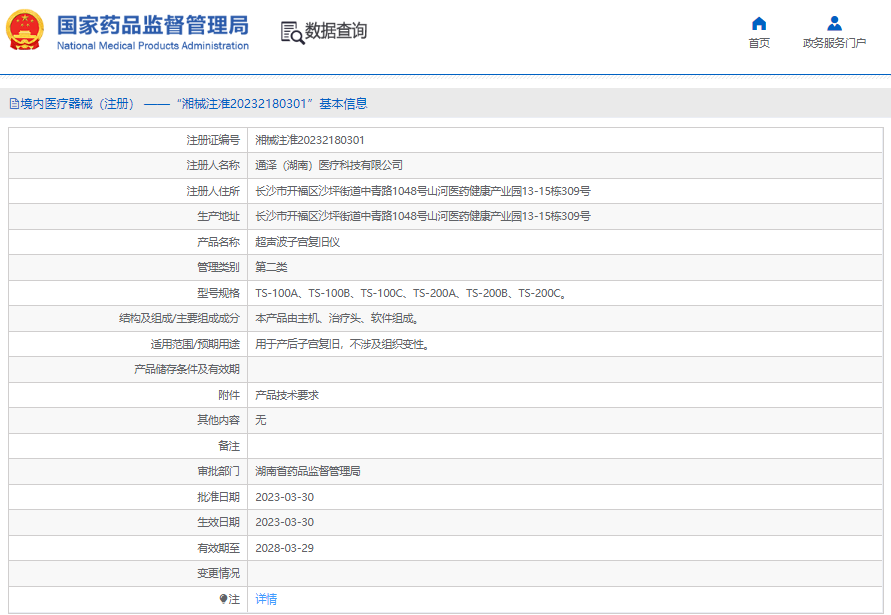Click the 备注 row label
The width and height of the screenshot is (891, 615).
point(229,446)
